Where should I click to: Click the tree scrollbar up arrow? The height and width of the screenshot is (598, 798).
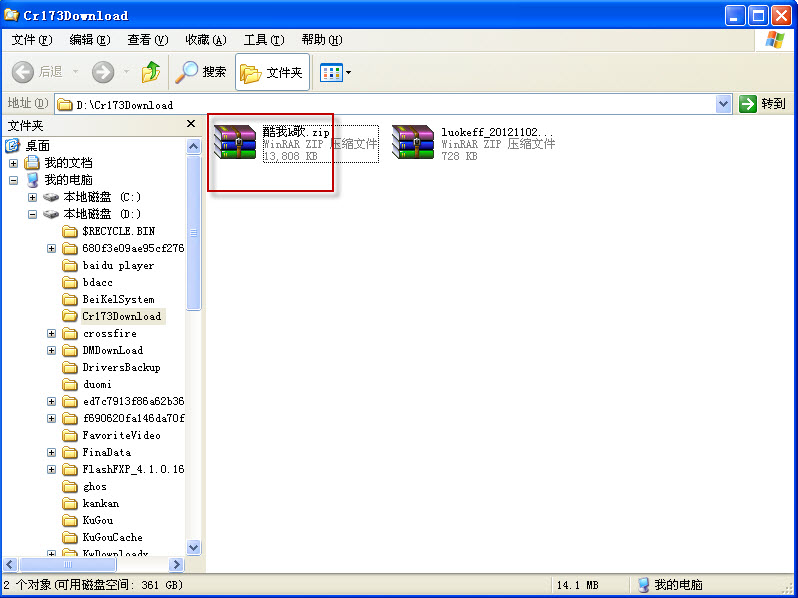(x=193, y=147)
